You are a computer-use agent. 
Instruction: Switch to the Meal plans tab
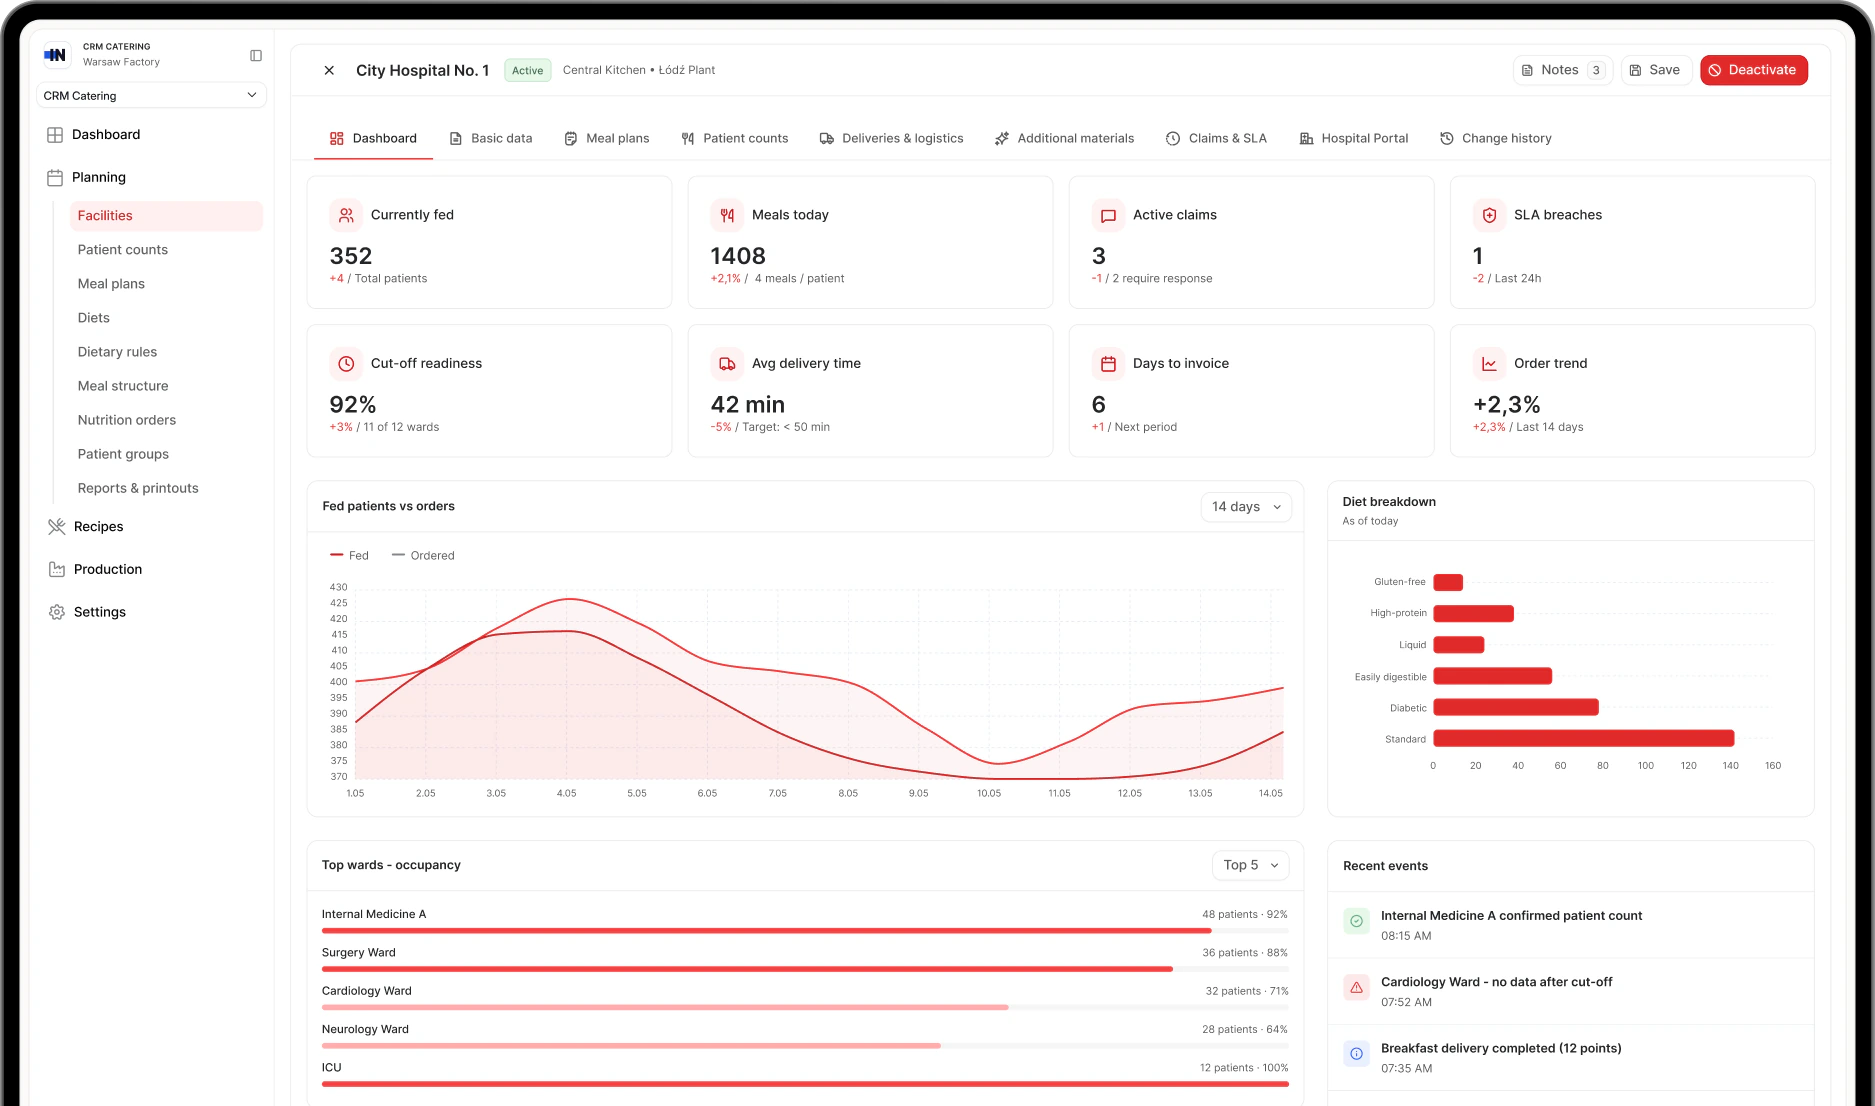click(606, 139)
